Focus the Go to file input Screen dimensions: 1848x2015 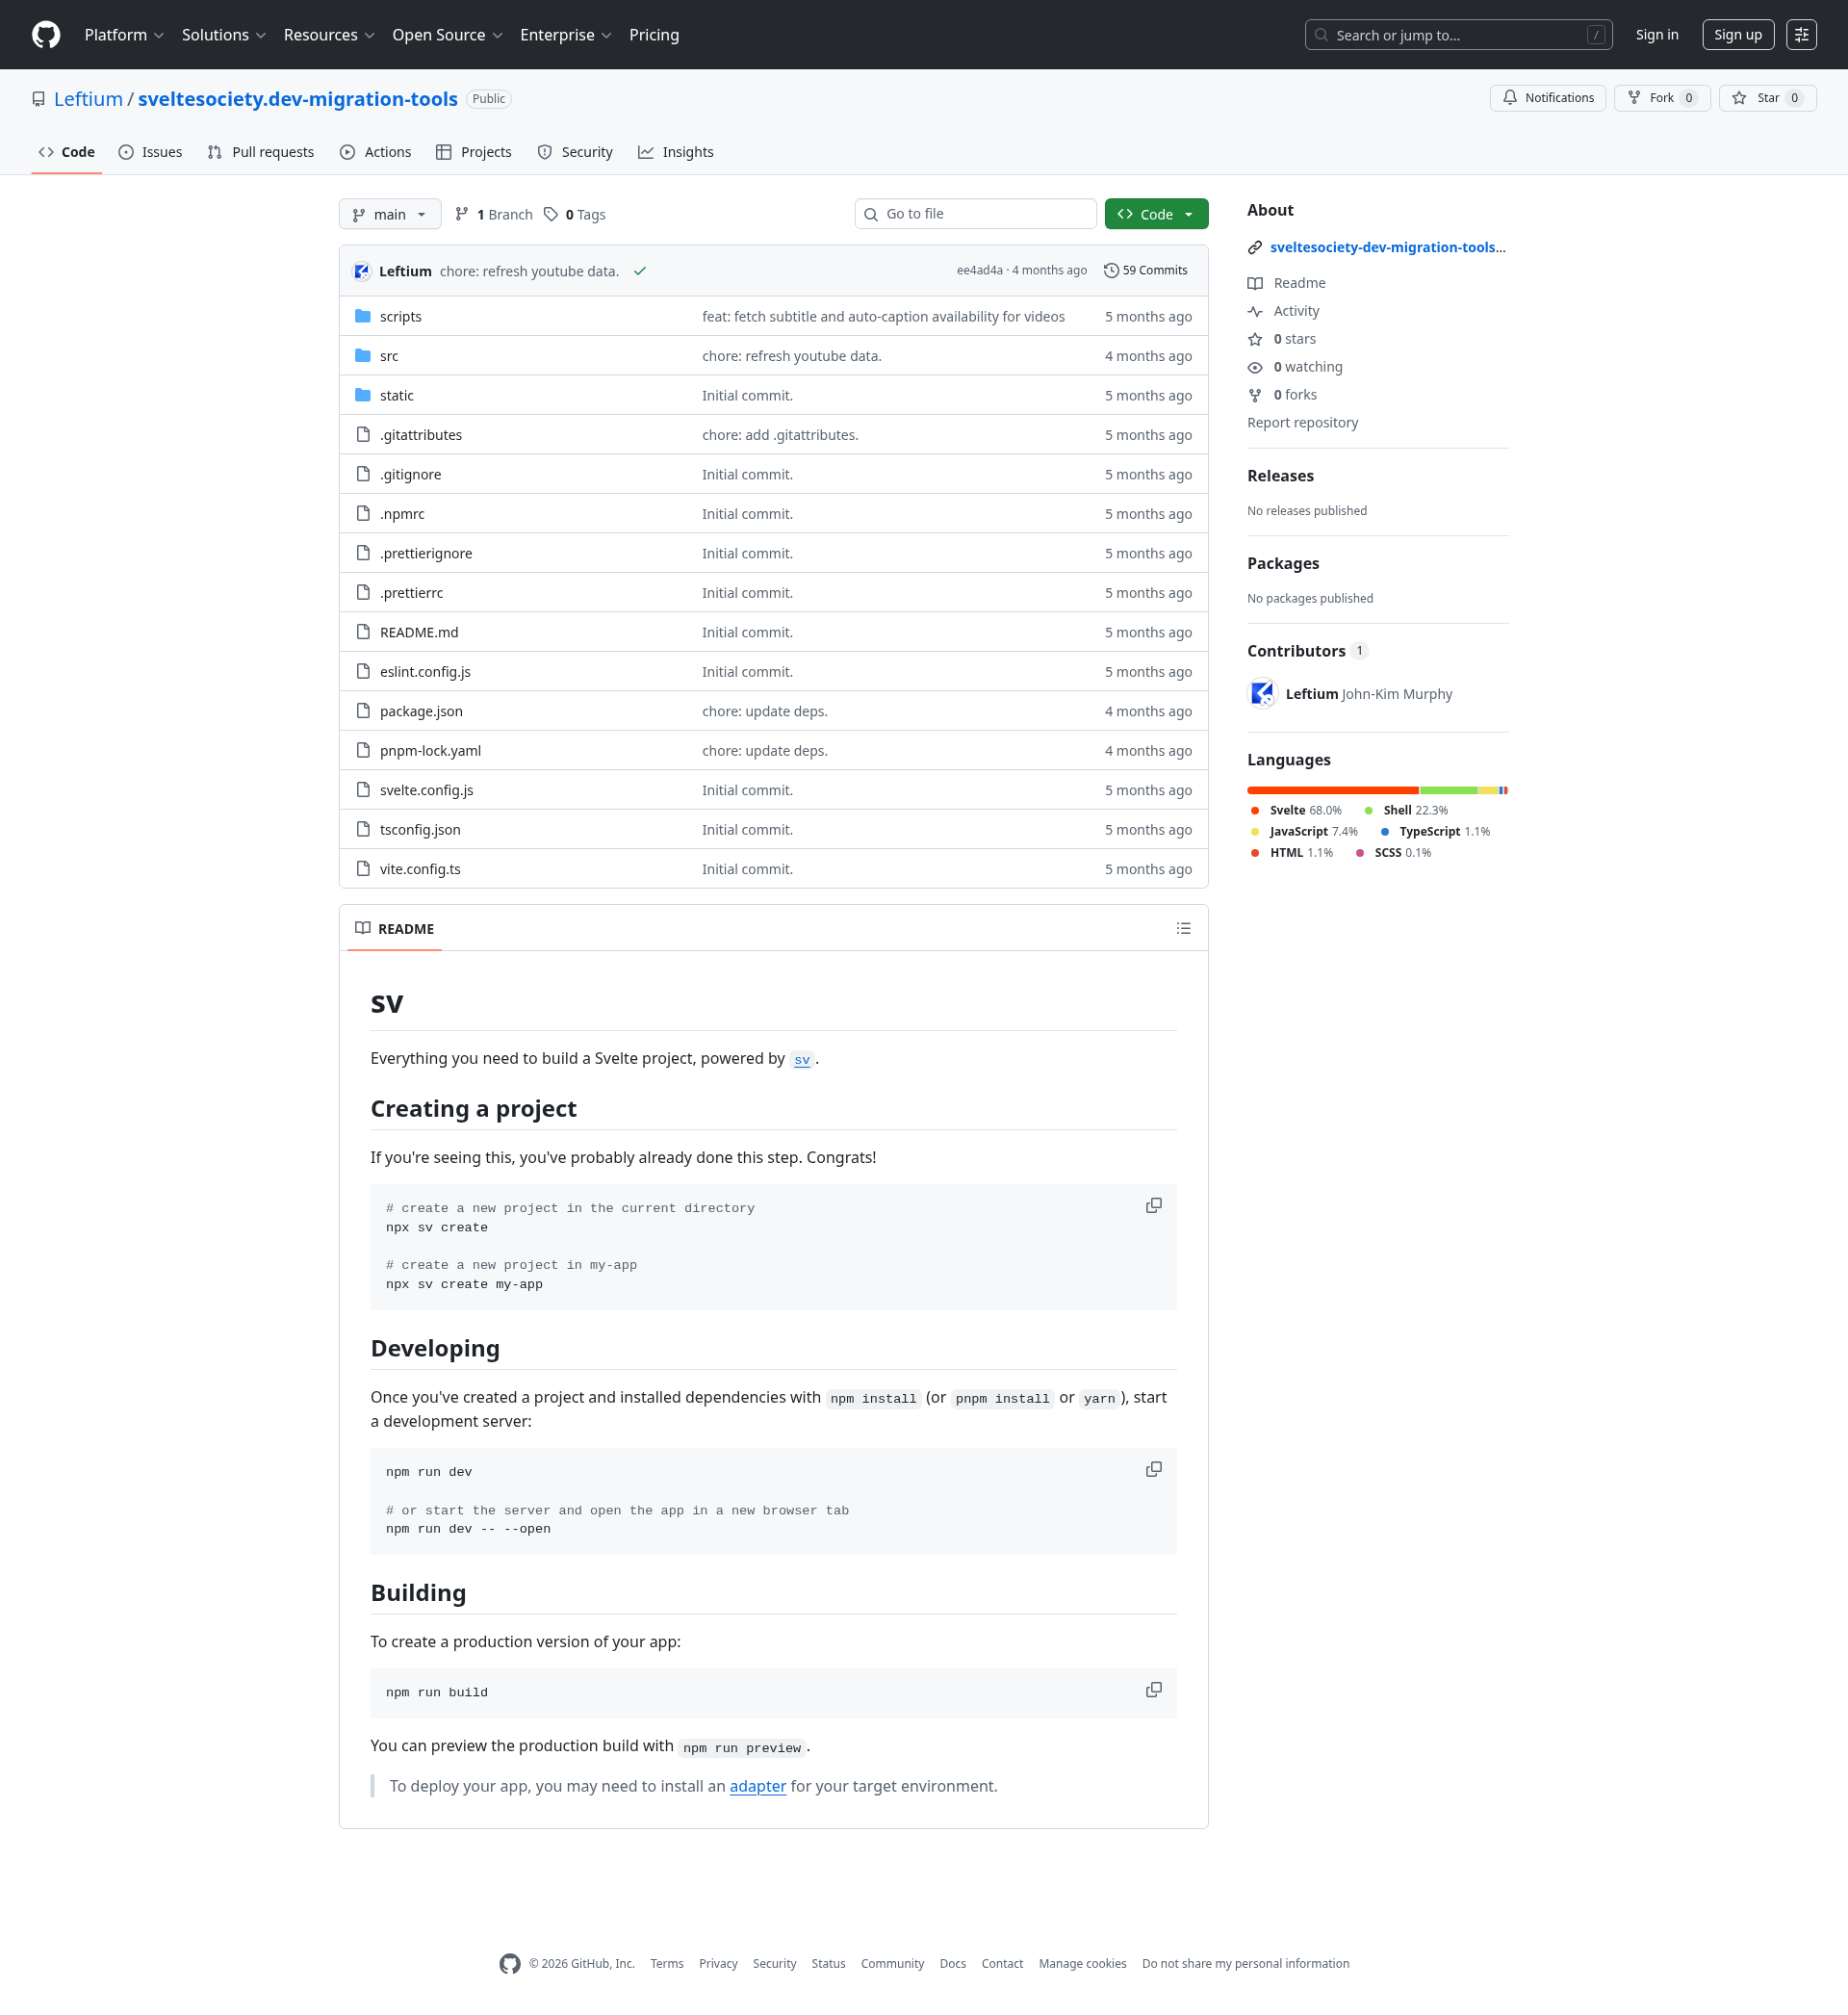(975, 214)
